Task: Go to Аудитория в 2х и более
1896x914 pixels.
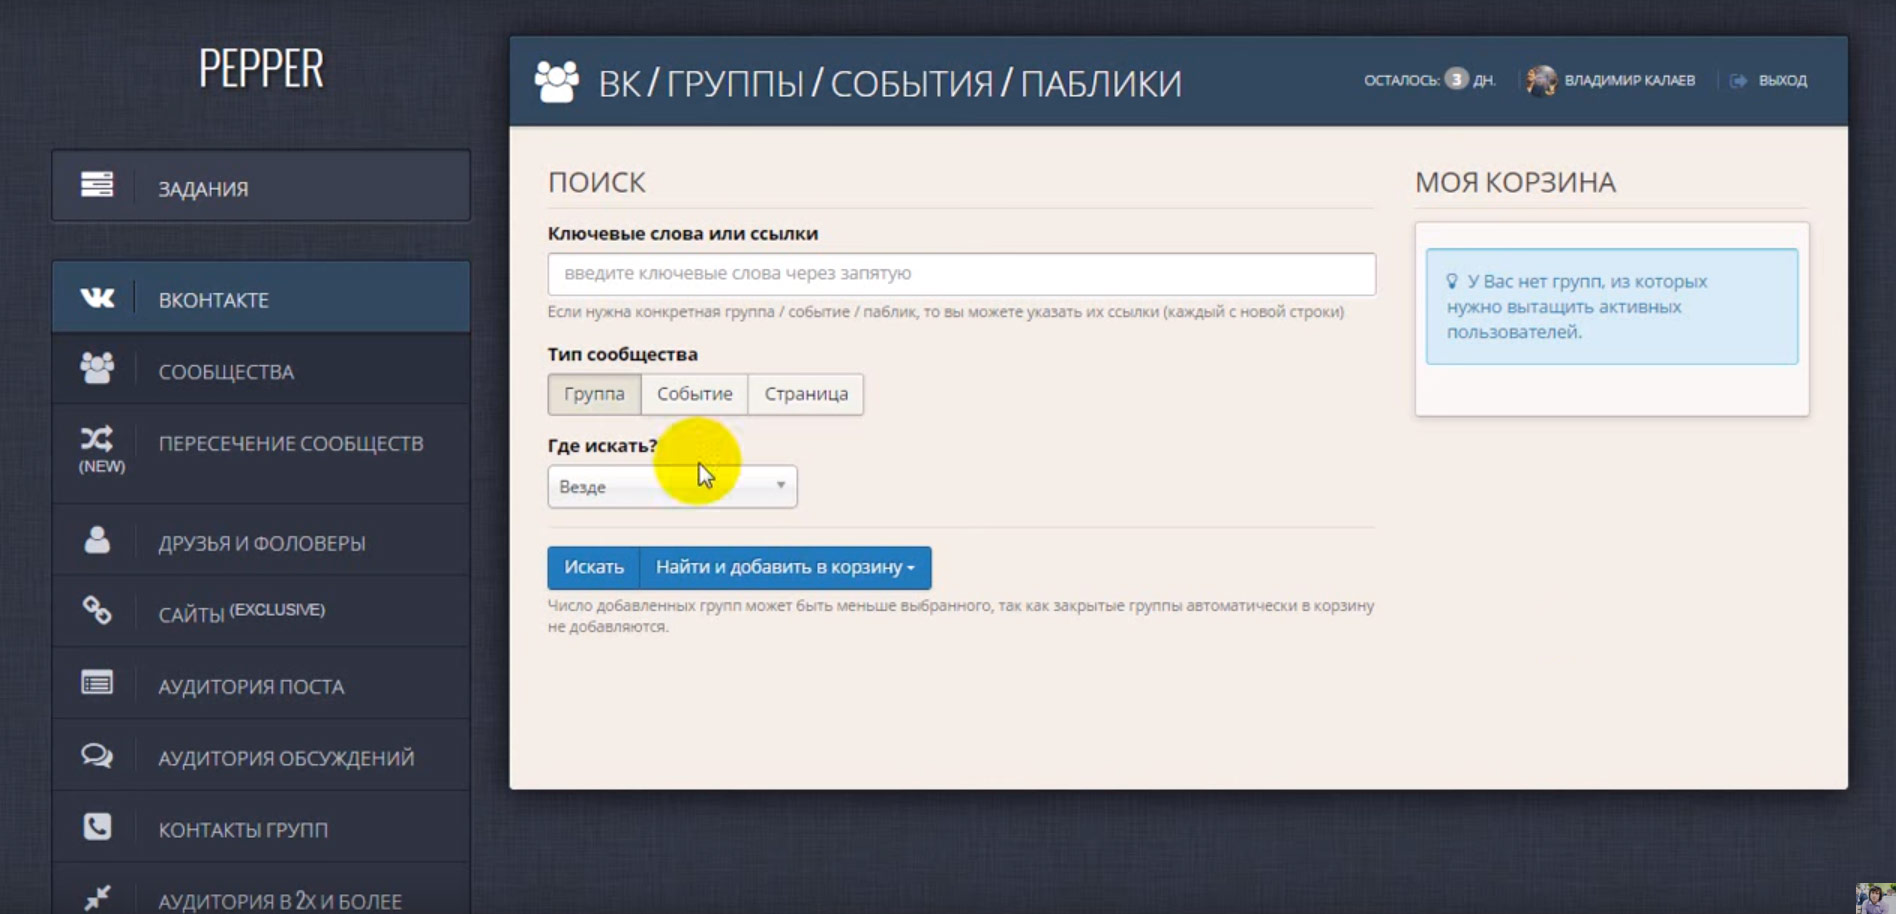Action: point(280,901)
